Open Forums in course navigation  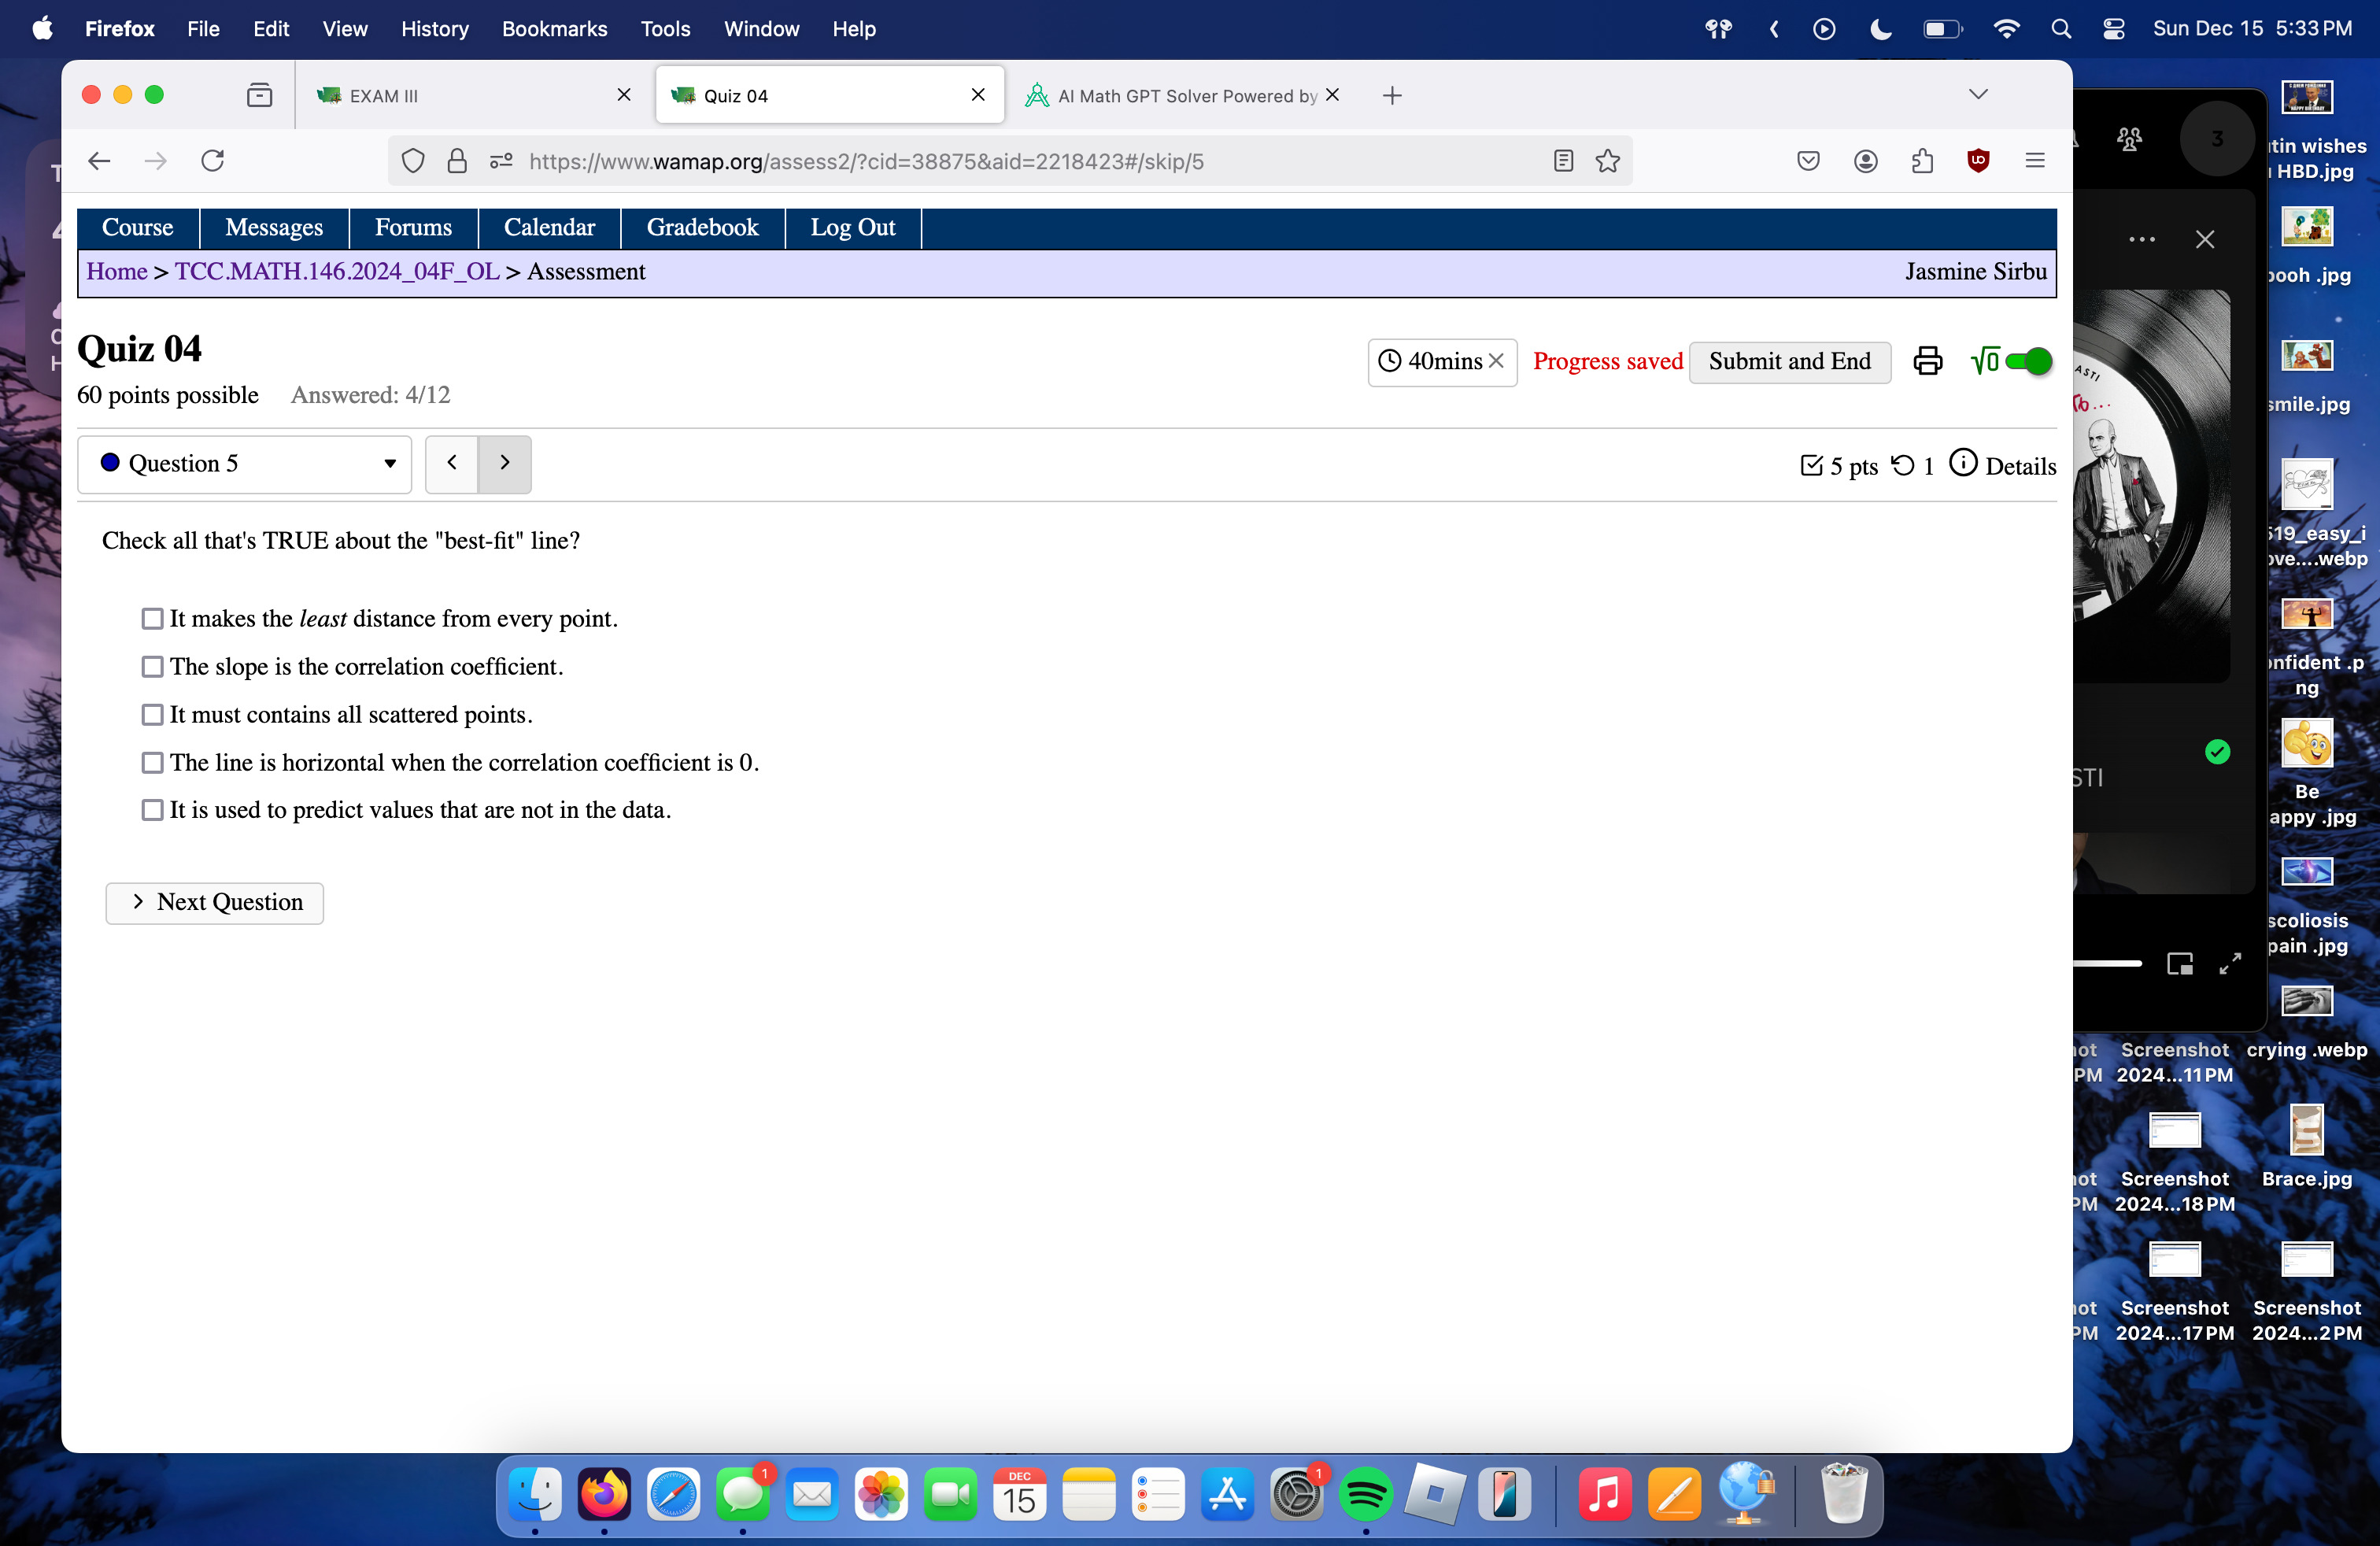[413, 228]
